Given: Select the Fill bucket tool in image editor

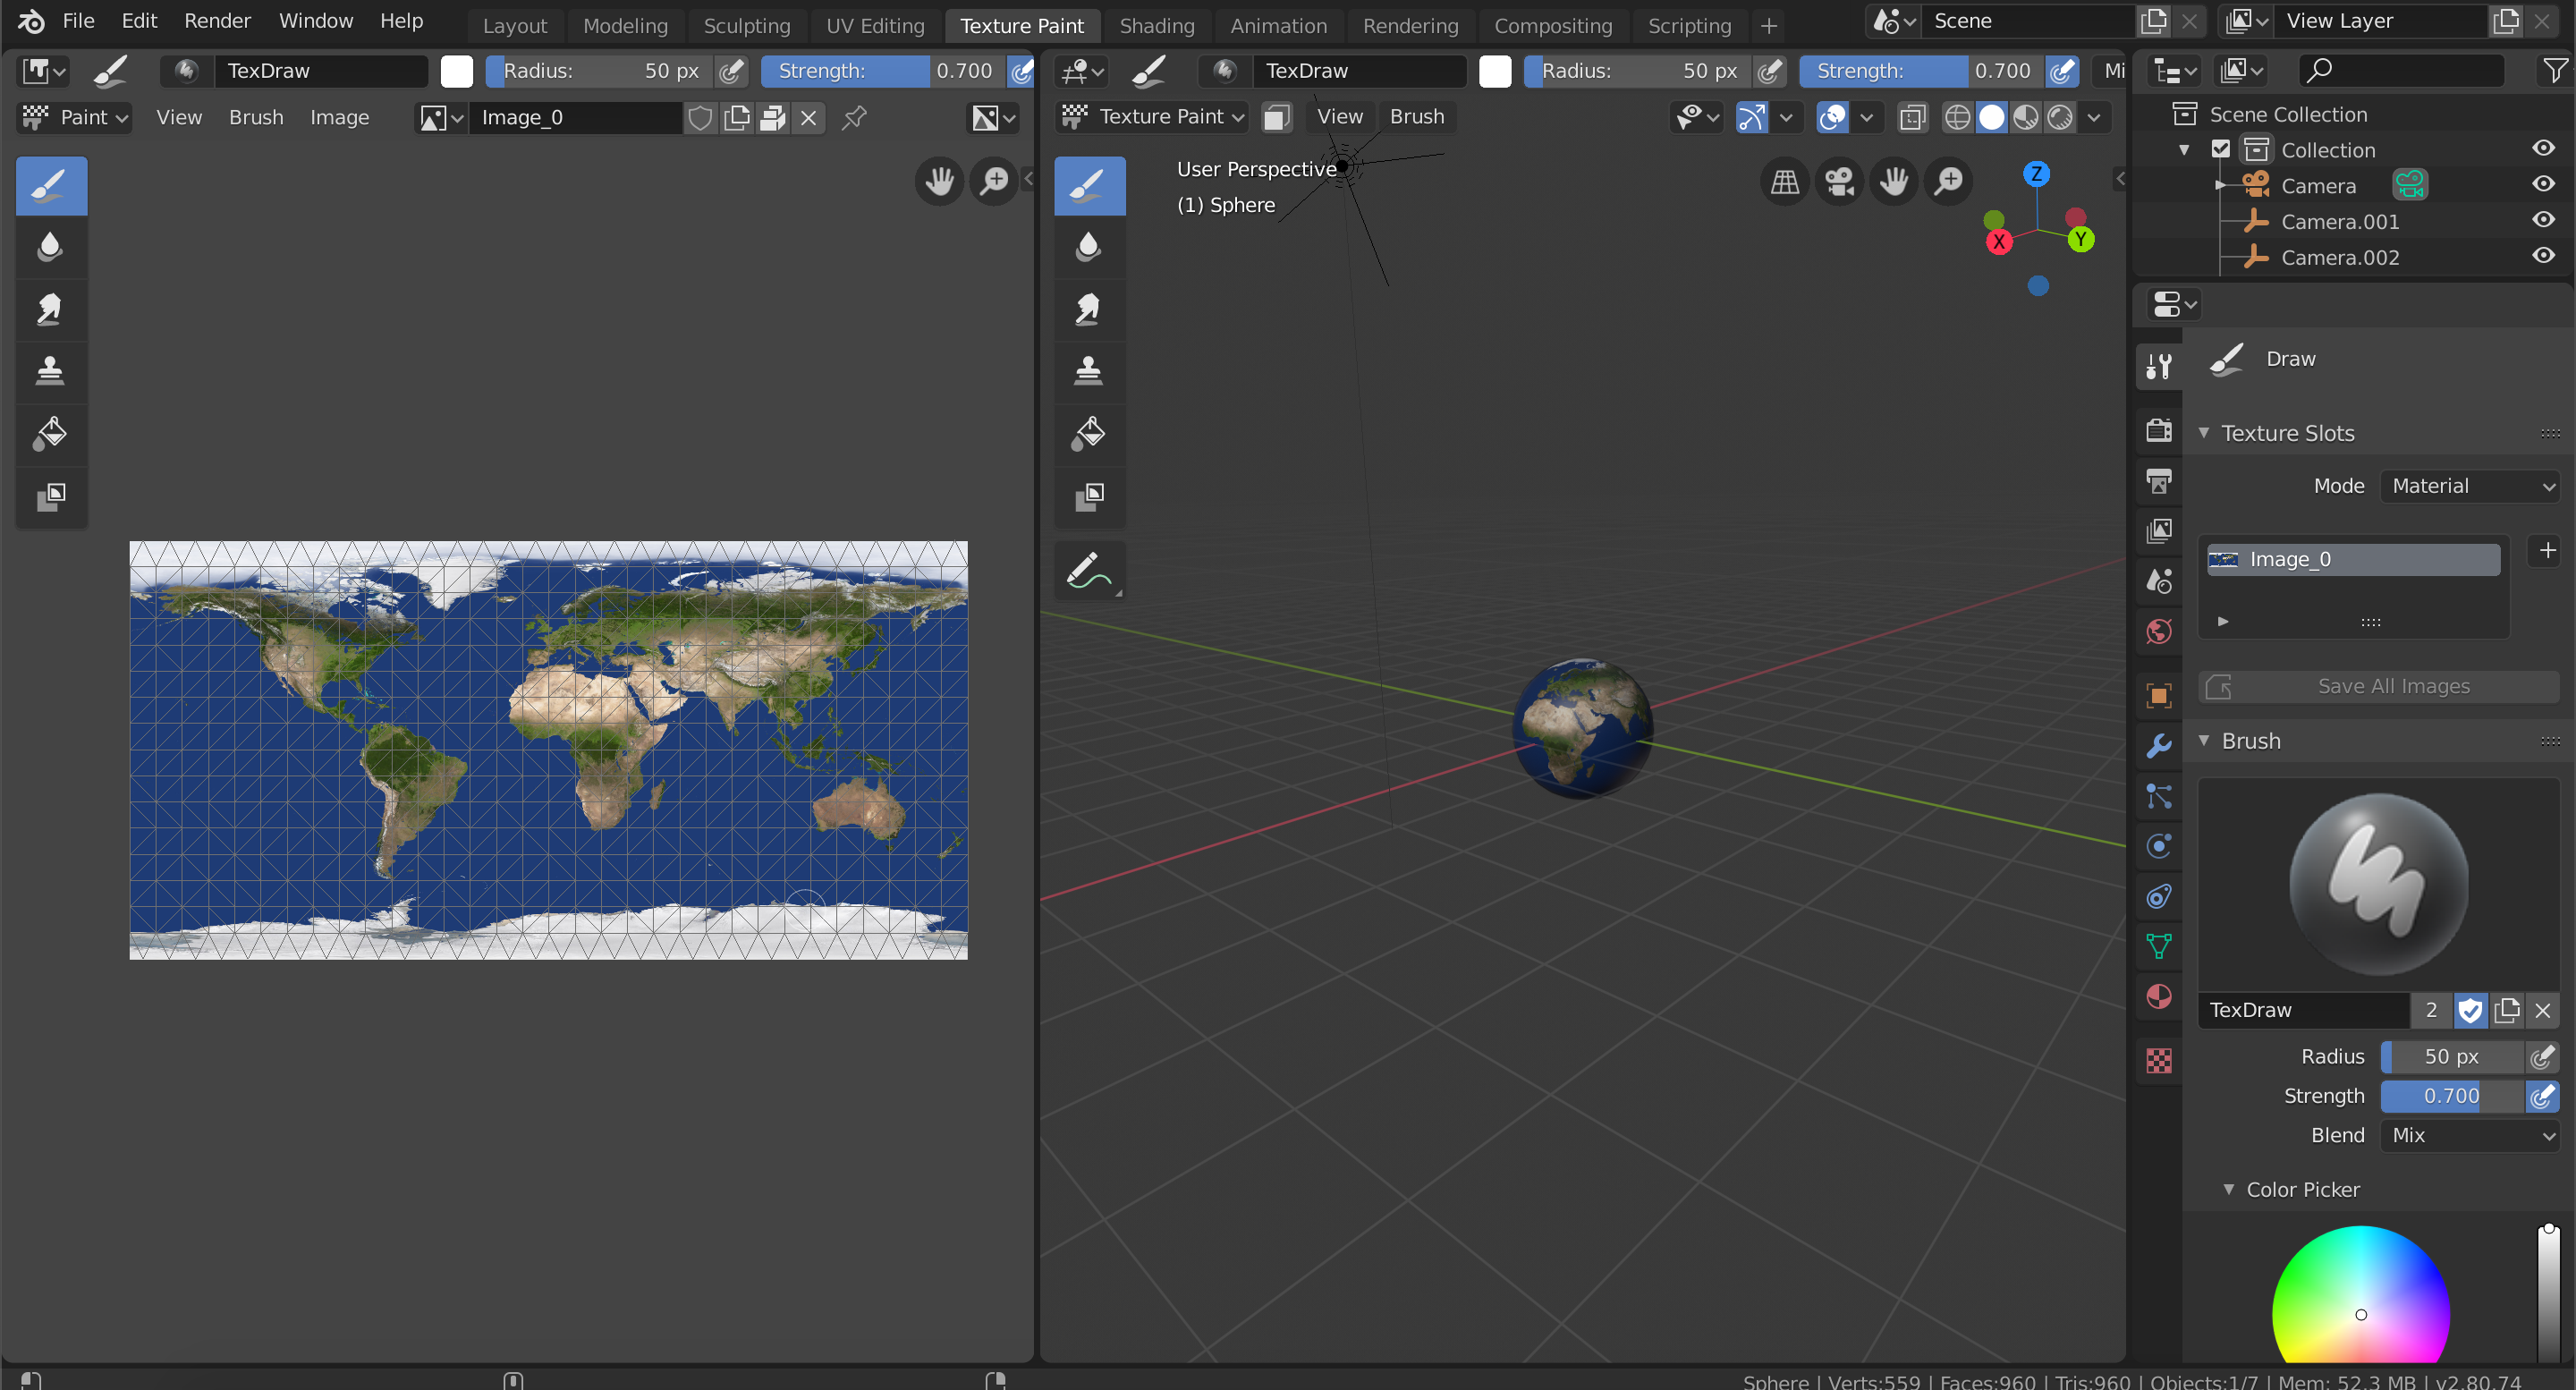Looking at the screenshot, I should 51,433.
